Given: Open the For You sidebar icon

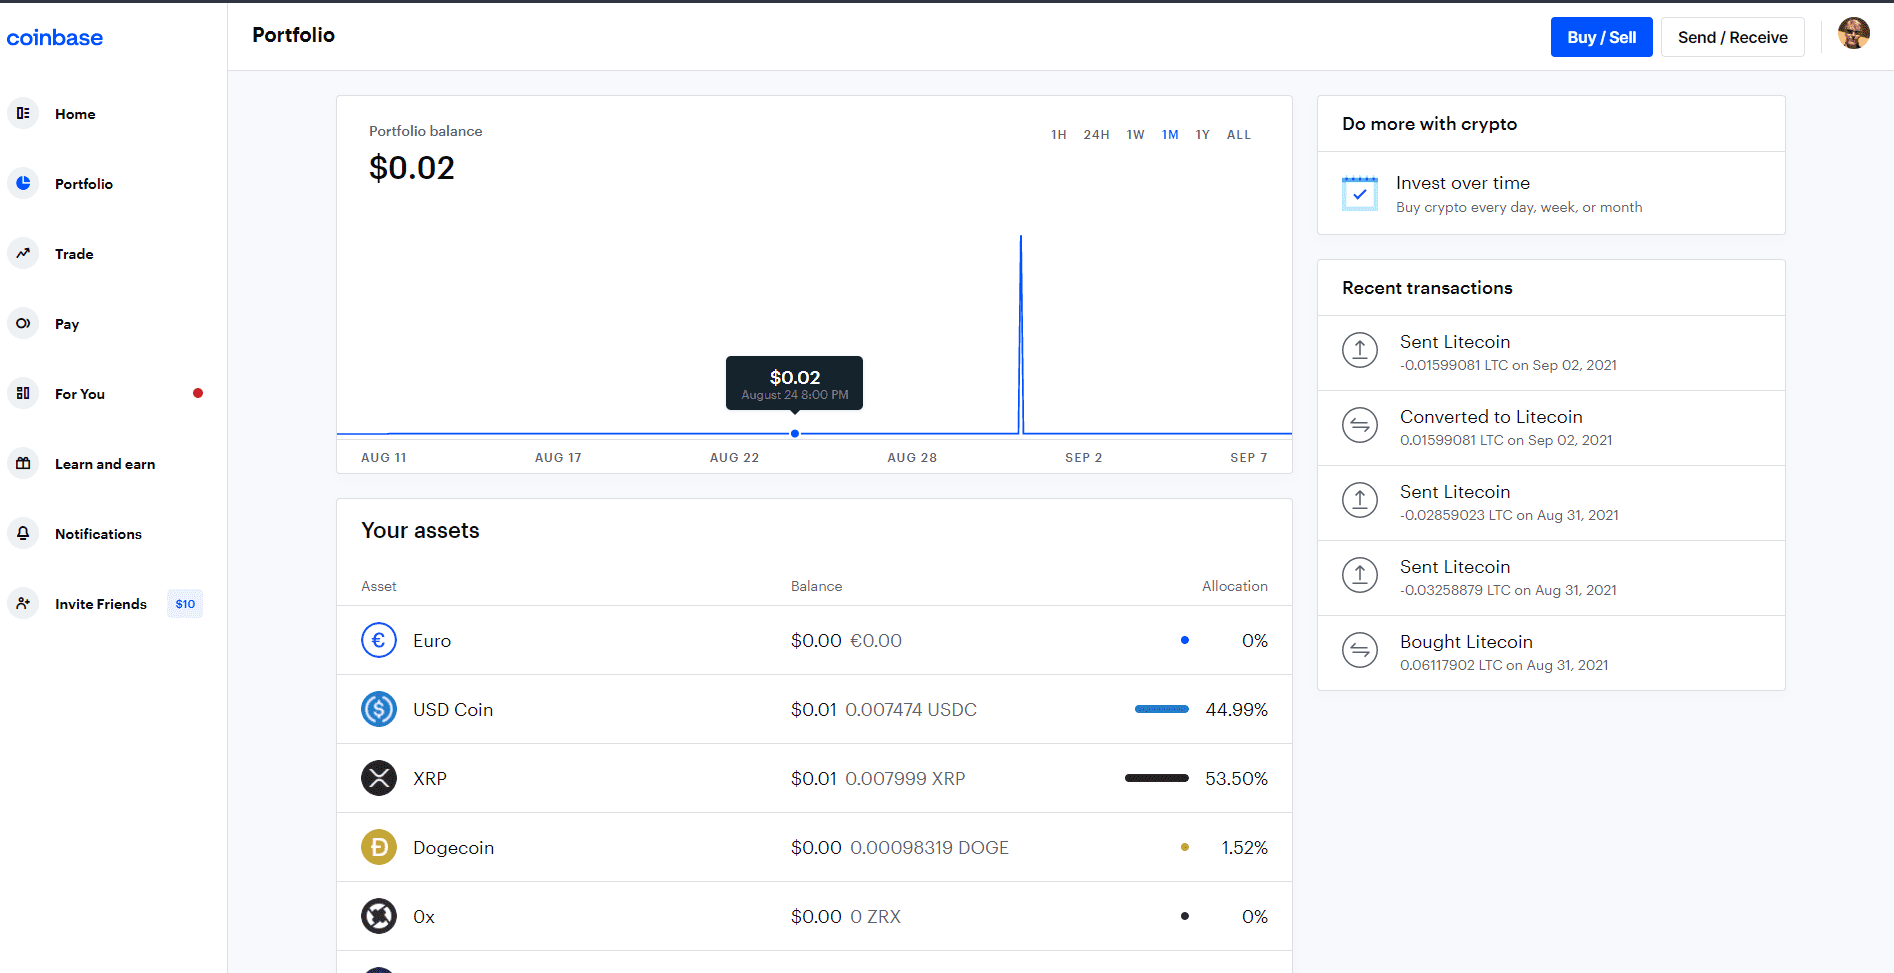Looking at the screenshot, I should [23, 393].
